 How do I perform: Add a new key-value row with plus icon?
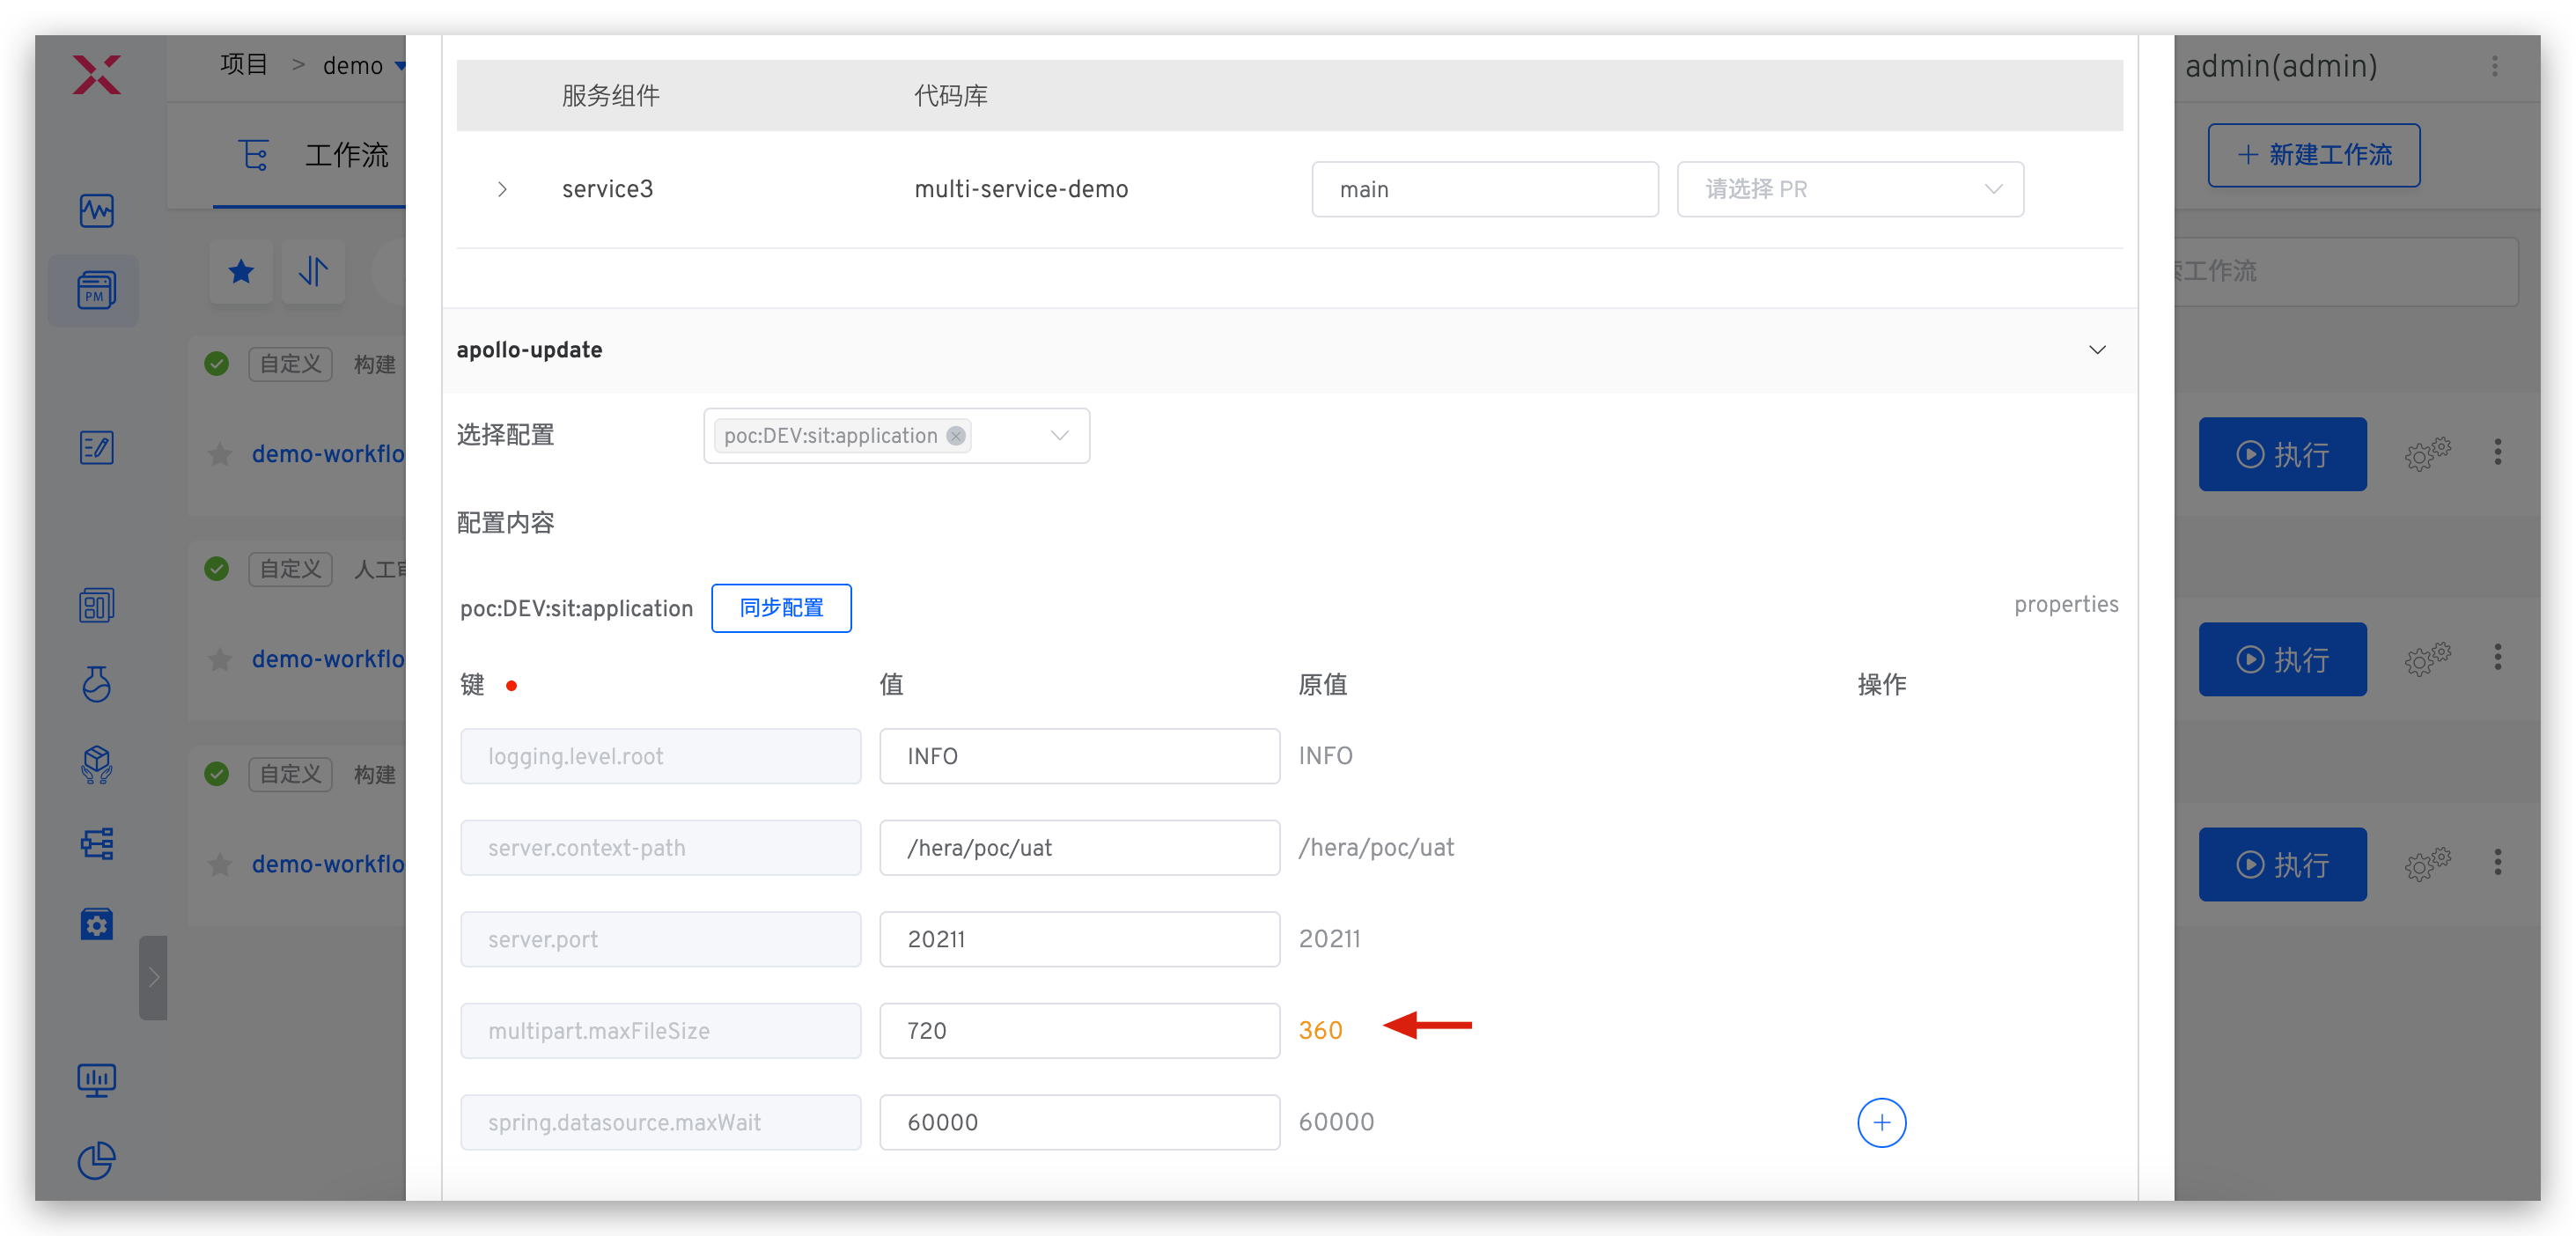(x=1881, y=1122)
